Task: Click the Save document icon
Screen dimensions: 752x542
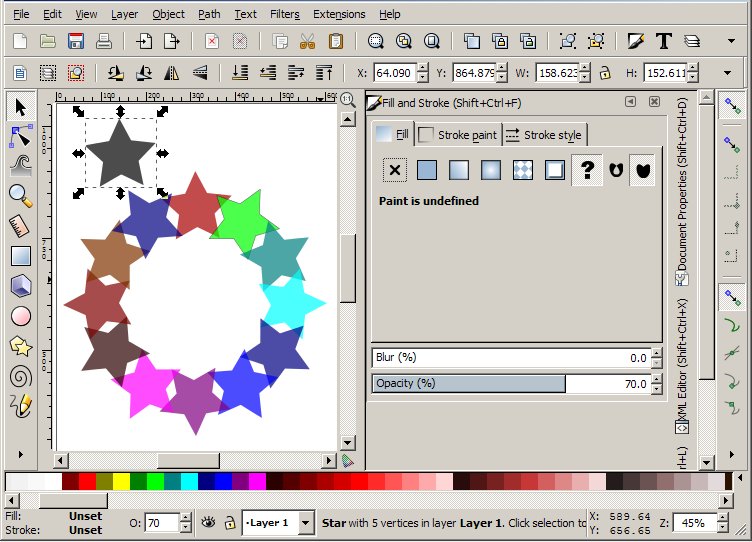Action: [75, 41]
